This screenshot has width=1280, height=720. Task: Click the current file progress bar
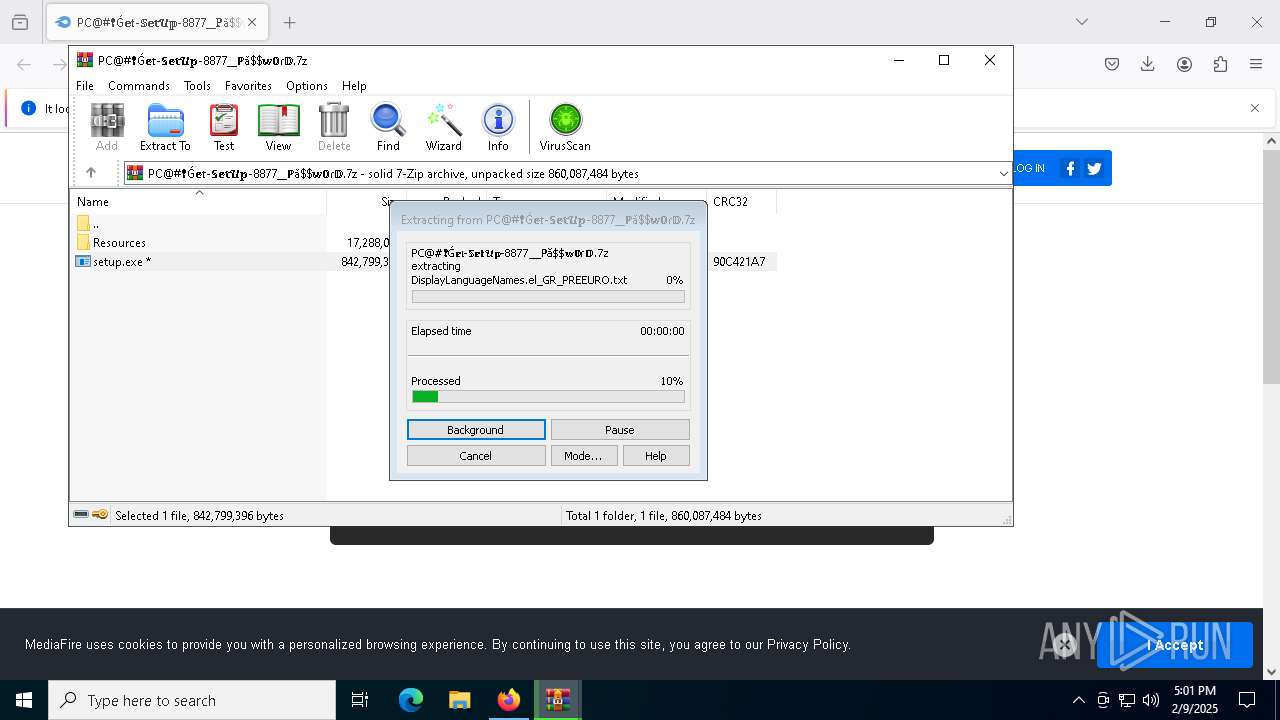[x=548, y=297]
